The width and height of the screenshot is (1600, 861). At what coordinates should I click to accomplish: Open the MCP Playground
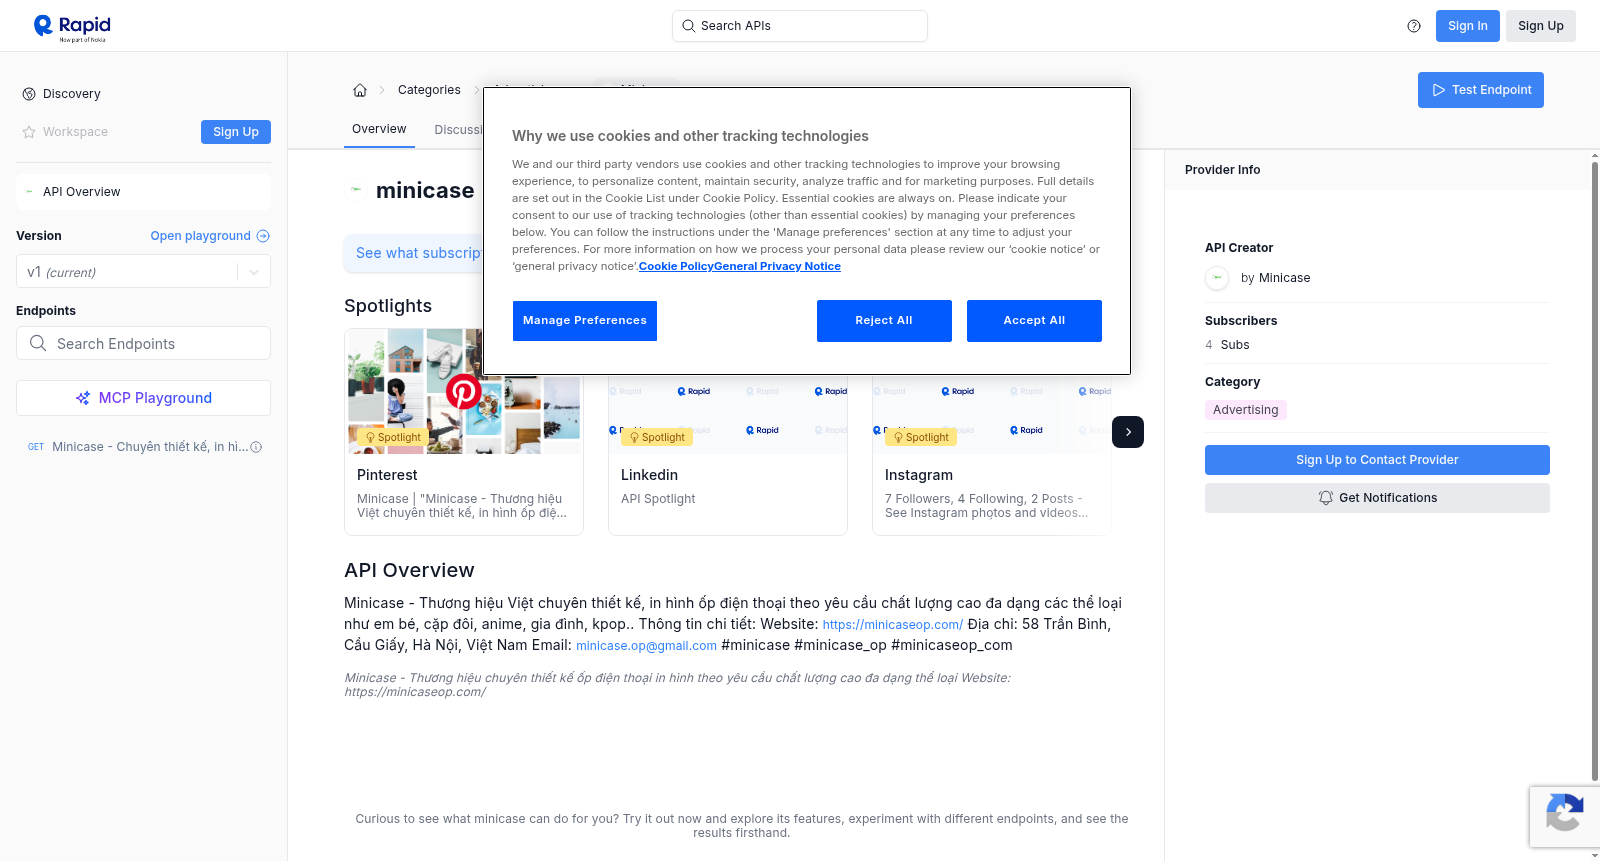143,398
